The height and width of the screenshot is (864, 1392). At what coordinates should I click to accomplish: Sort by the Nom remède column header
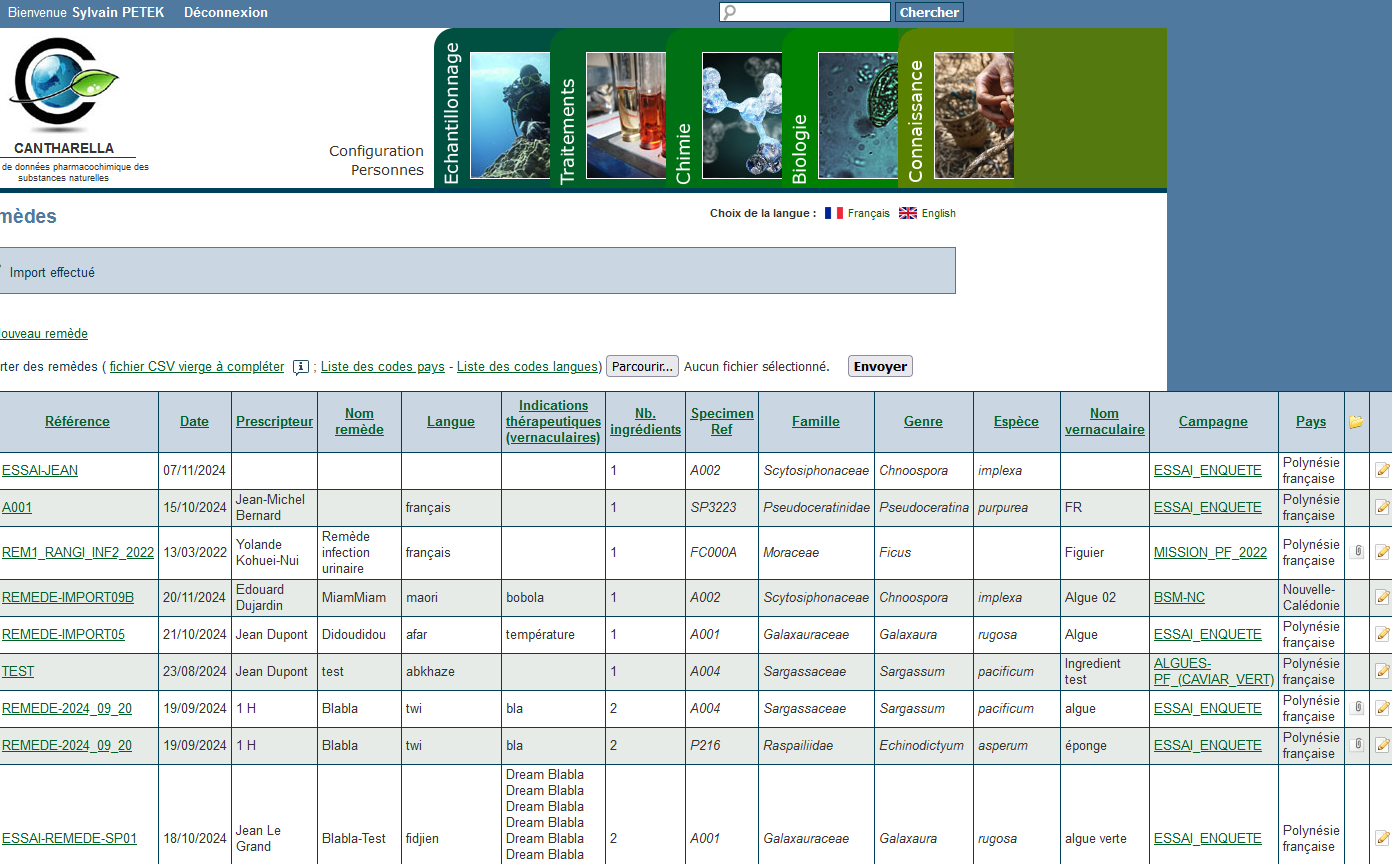tap(359, 422)
